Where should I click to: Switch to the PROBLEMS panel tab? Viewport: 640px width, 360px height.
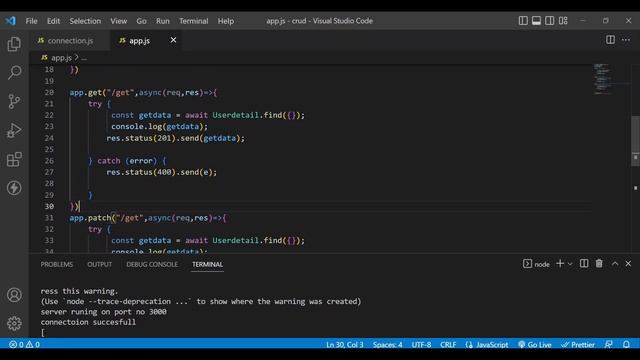click(57, 264)
